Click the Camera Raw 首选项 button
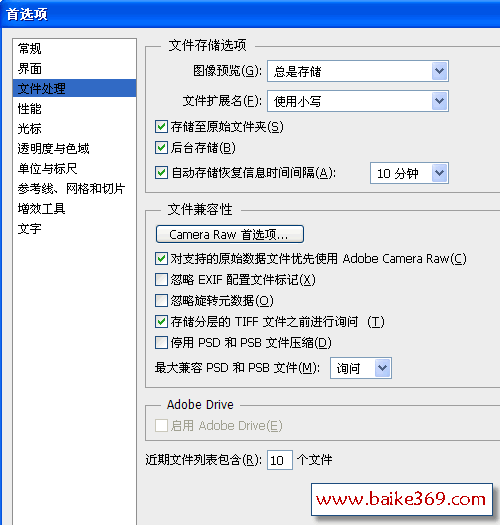Viewport: 500px width, 525px height. (x=230, y=234)
